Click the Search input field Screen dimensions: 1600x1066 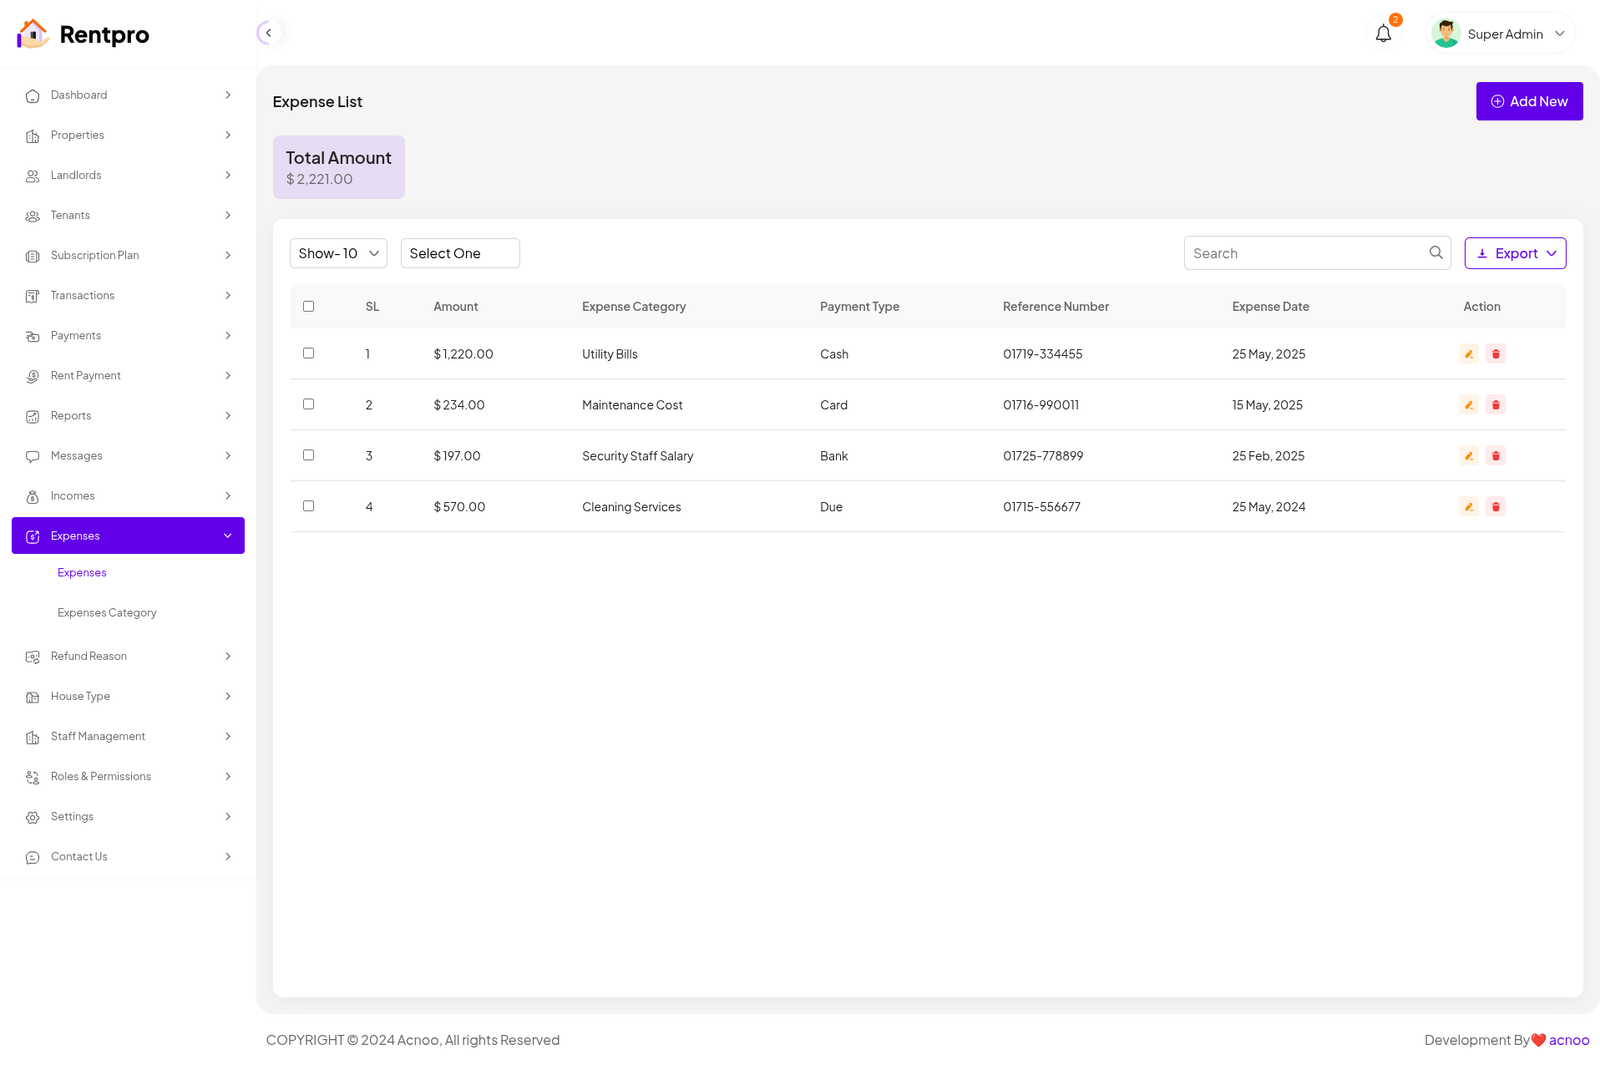(x=1305, y=253)
